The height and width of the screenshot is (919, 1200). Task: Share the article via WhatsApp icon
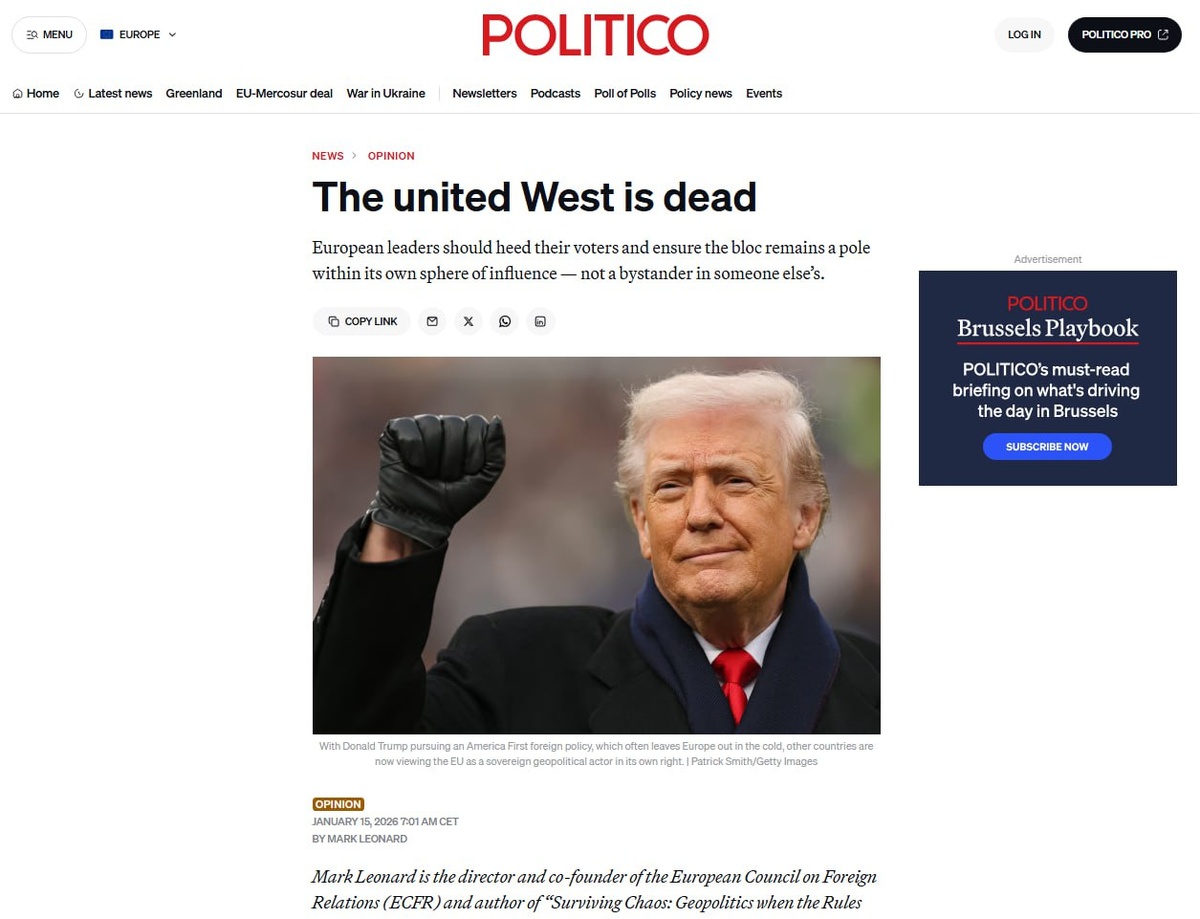point(505,321)
